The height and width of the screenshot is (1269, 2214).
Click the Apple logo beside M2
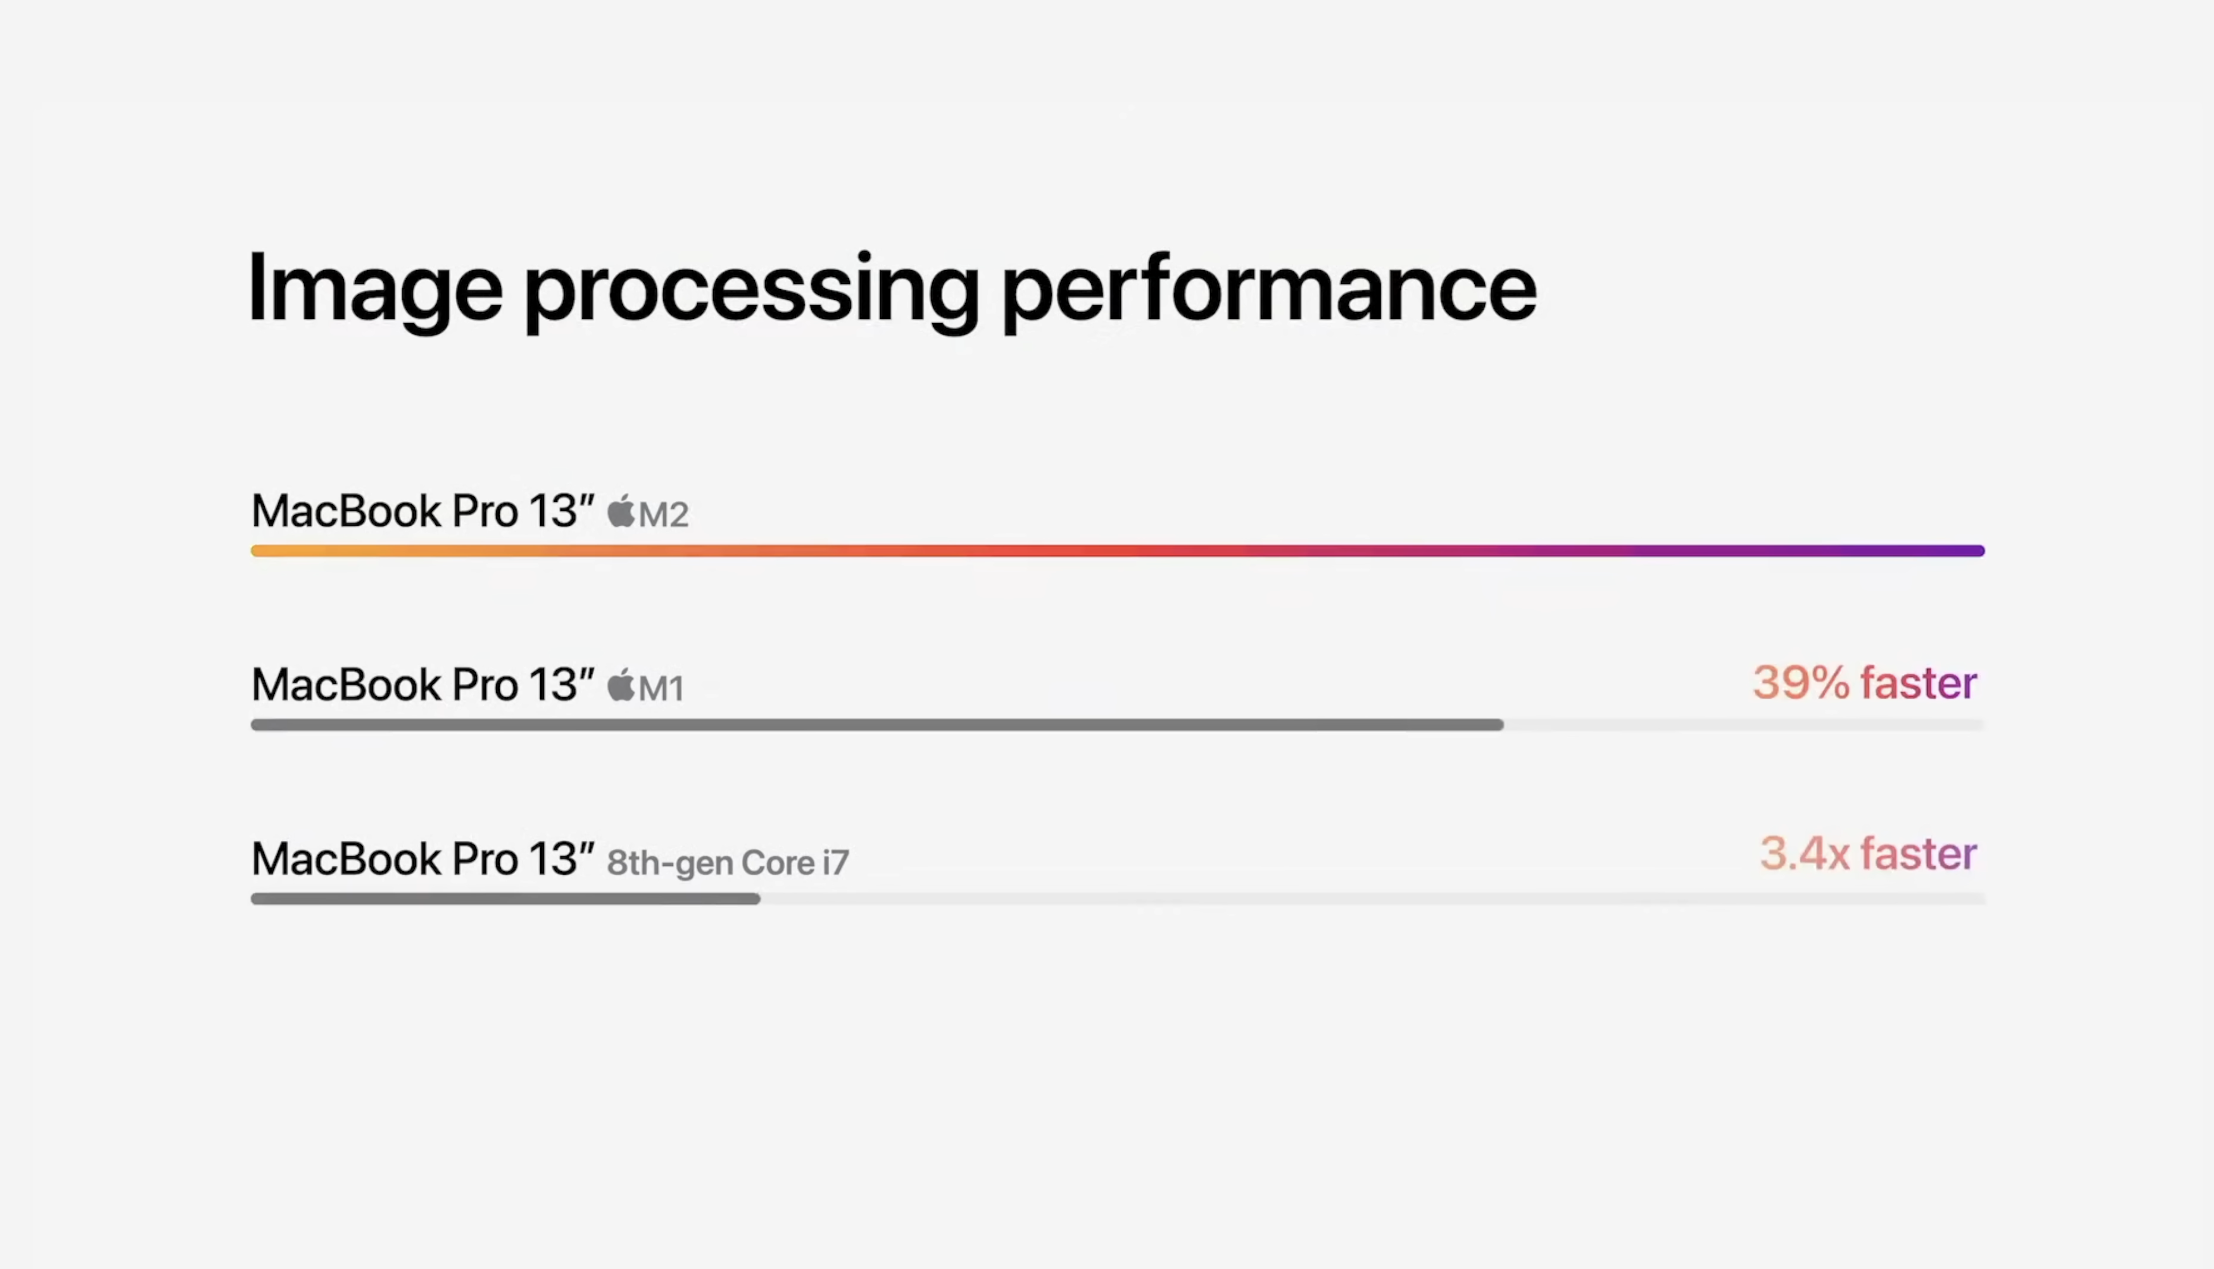pyautogui.click(x=621, y=511)
